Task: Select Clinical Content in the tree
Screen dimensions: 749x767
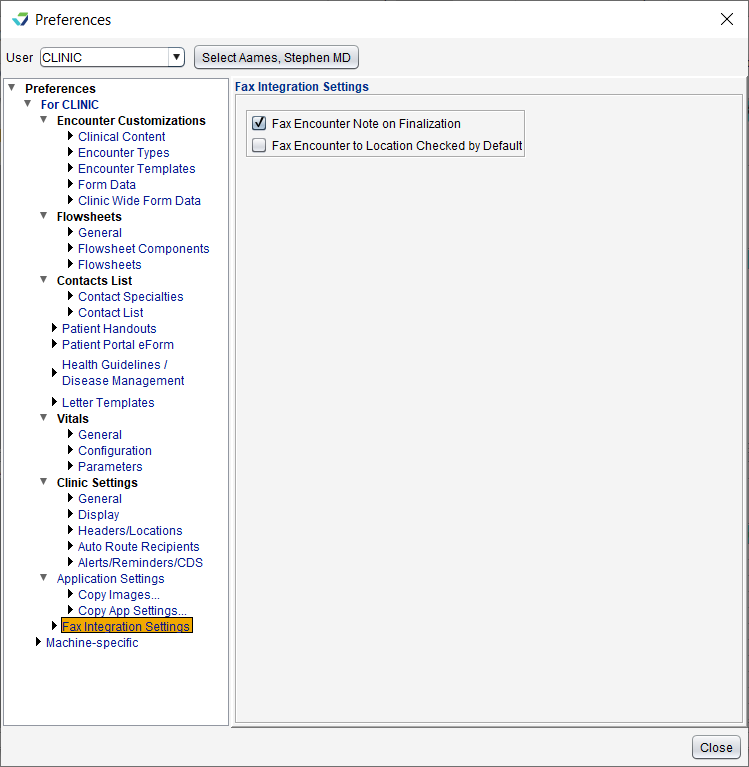Action: (122, 137)
